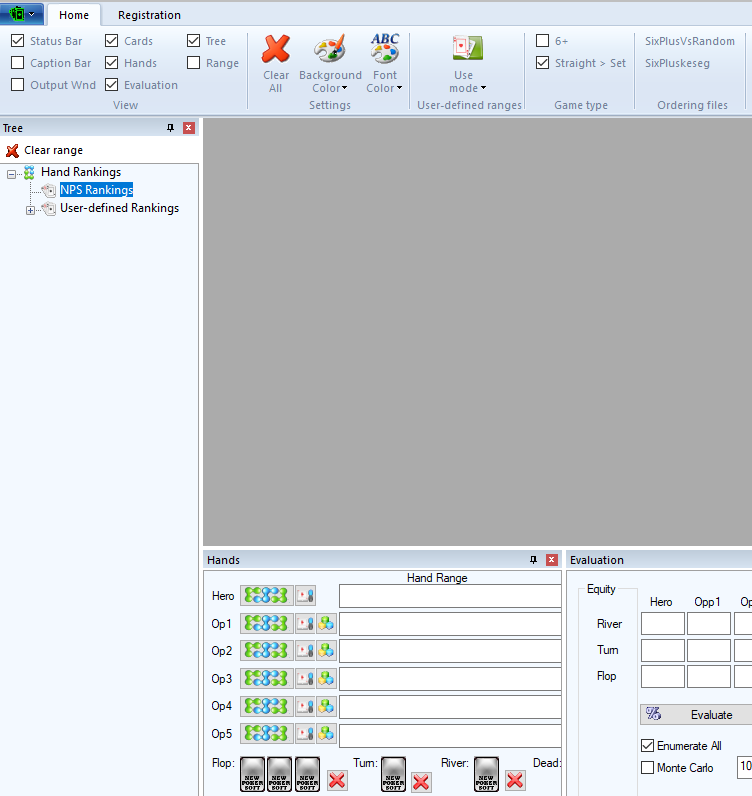Toggle the 6+ game type checkbox
752x796 pixels.
pos(542,41)
